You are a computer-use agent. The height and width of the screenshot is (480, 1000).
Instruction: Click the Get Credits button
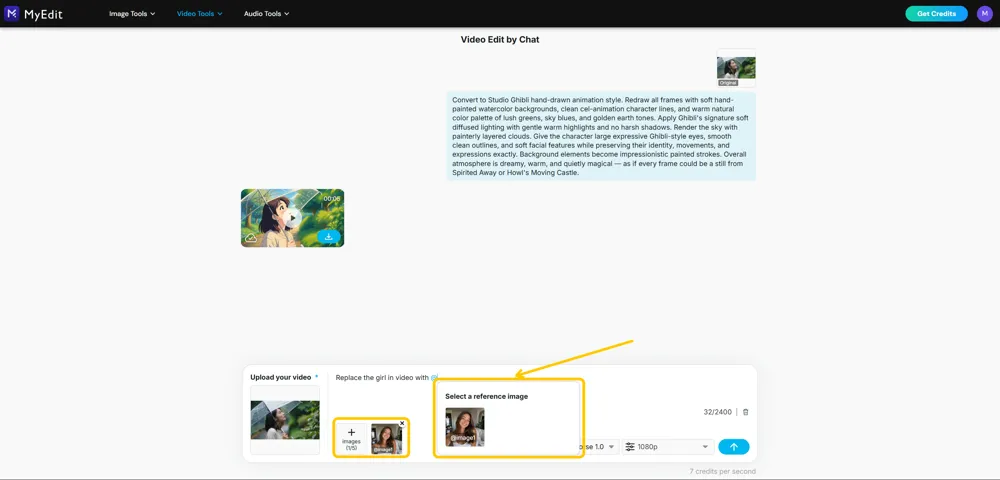(x=936, y=13)
